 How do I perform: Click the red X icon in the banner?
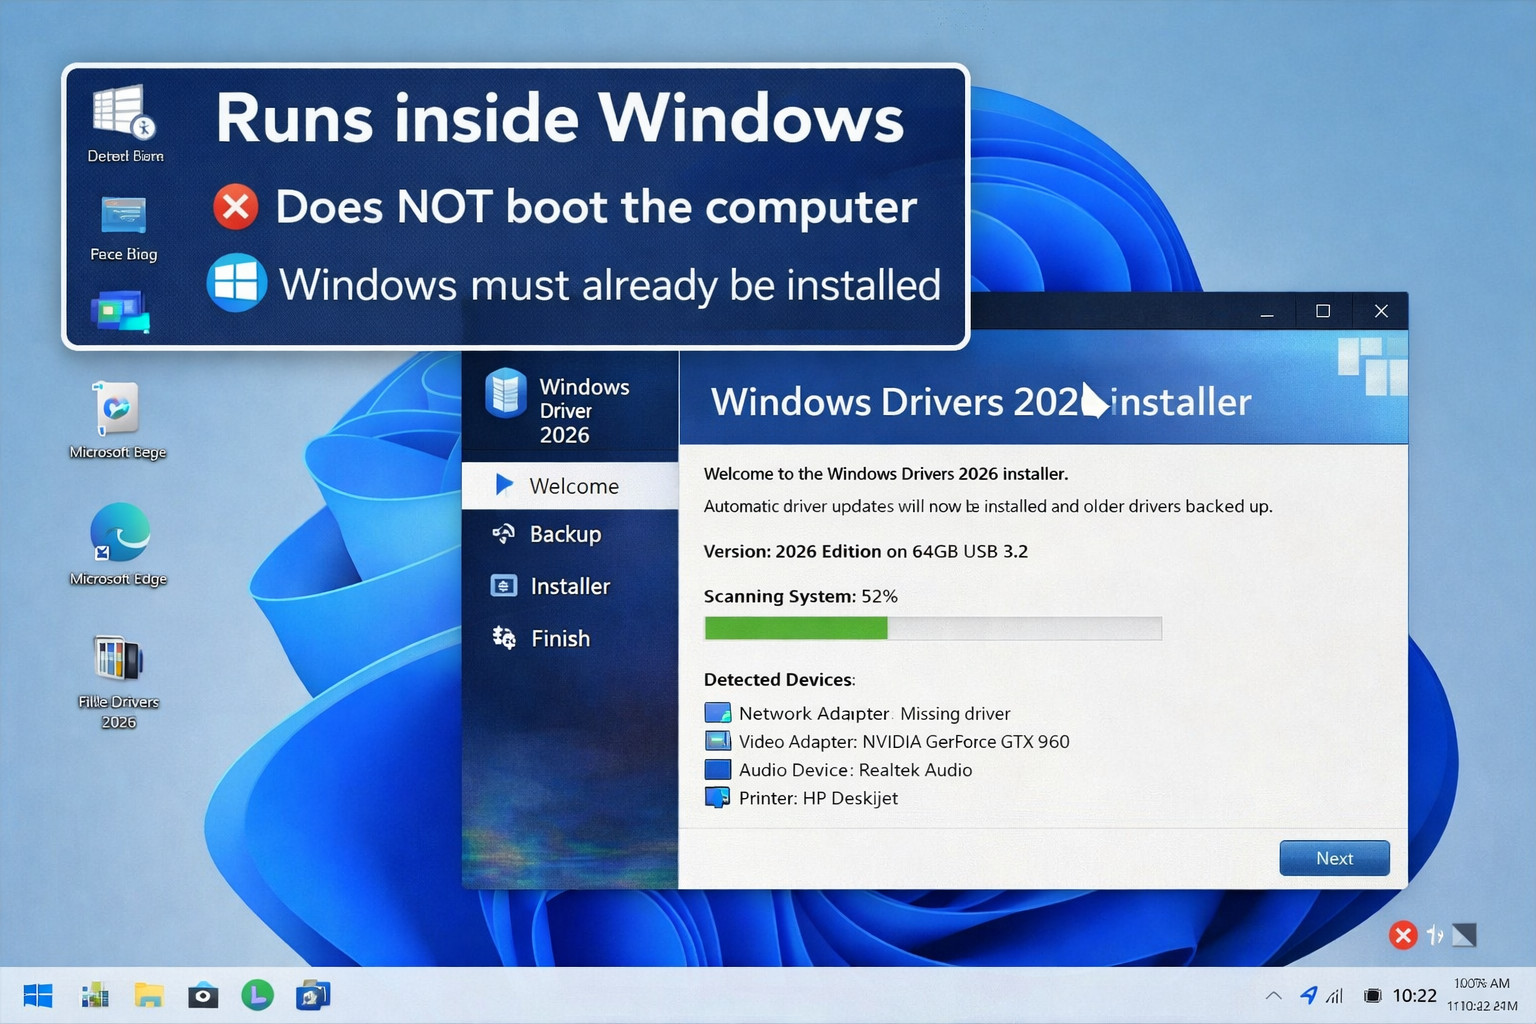tap(236, 207)
